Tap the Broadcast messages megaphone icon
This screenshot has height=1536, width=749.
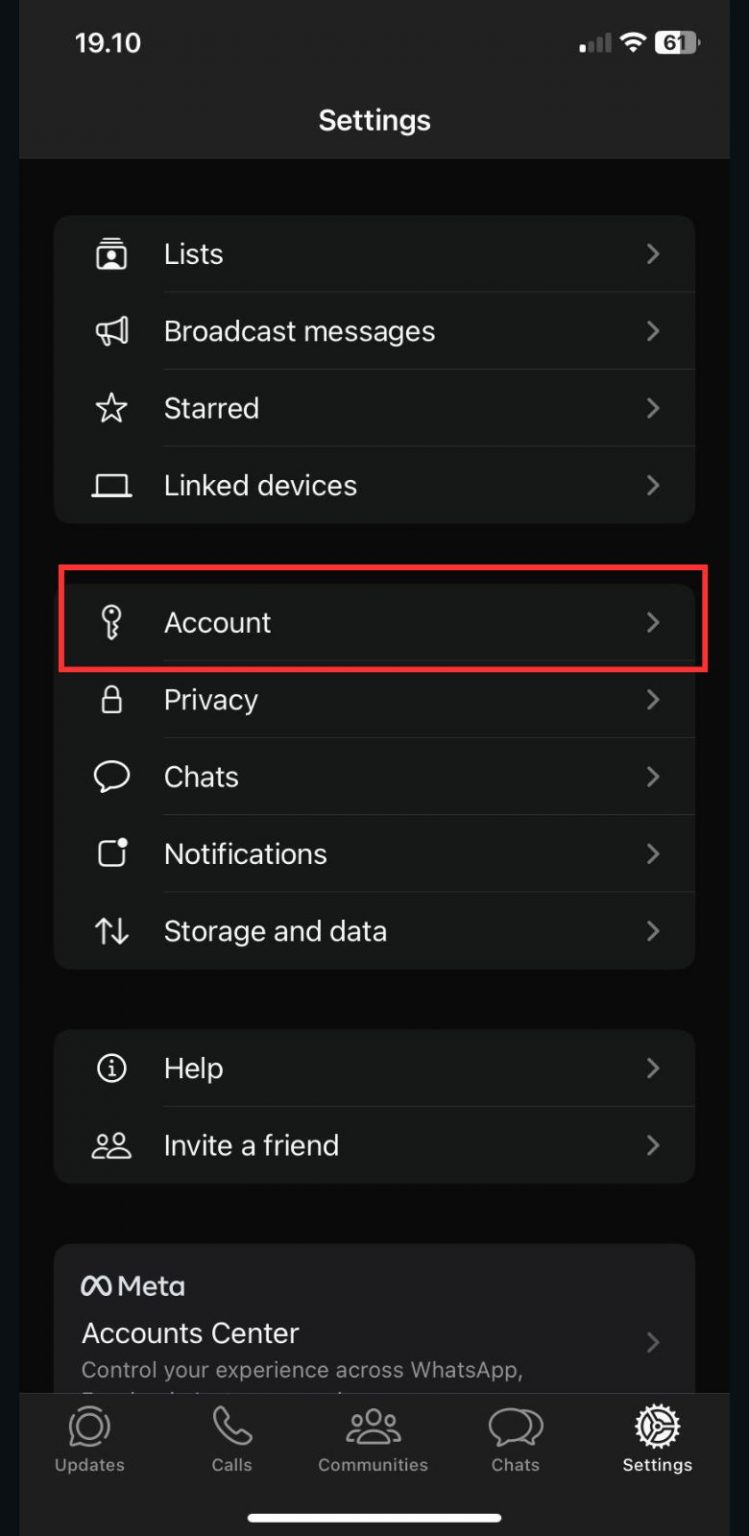tap(111, 331)
